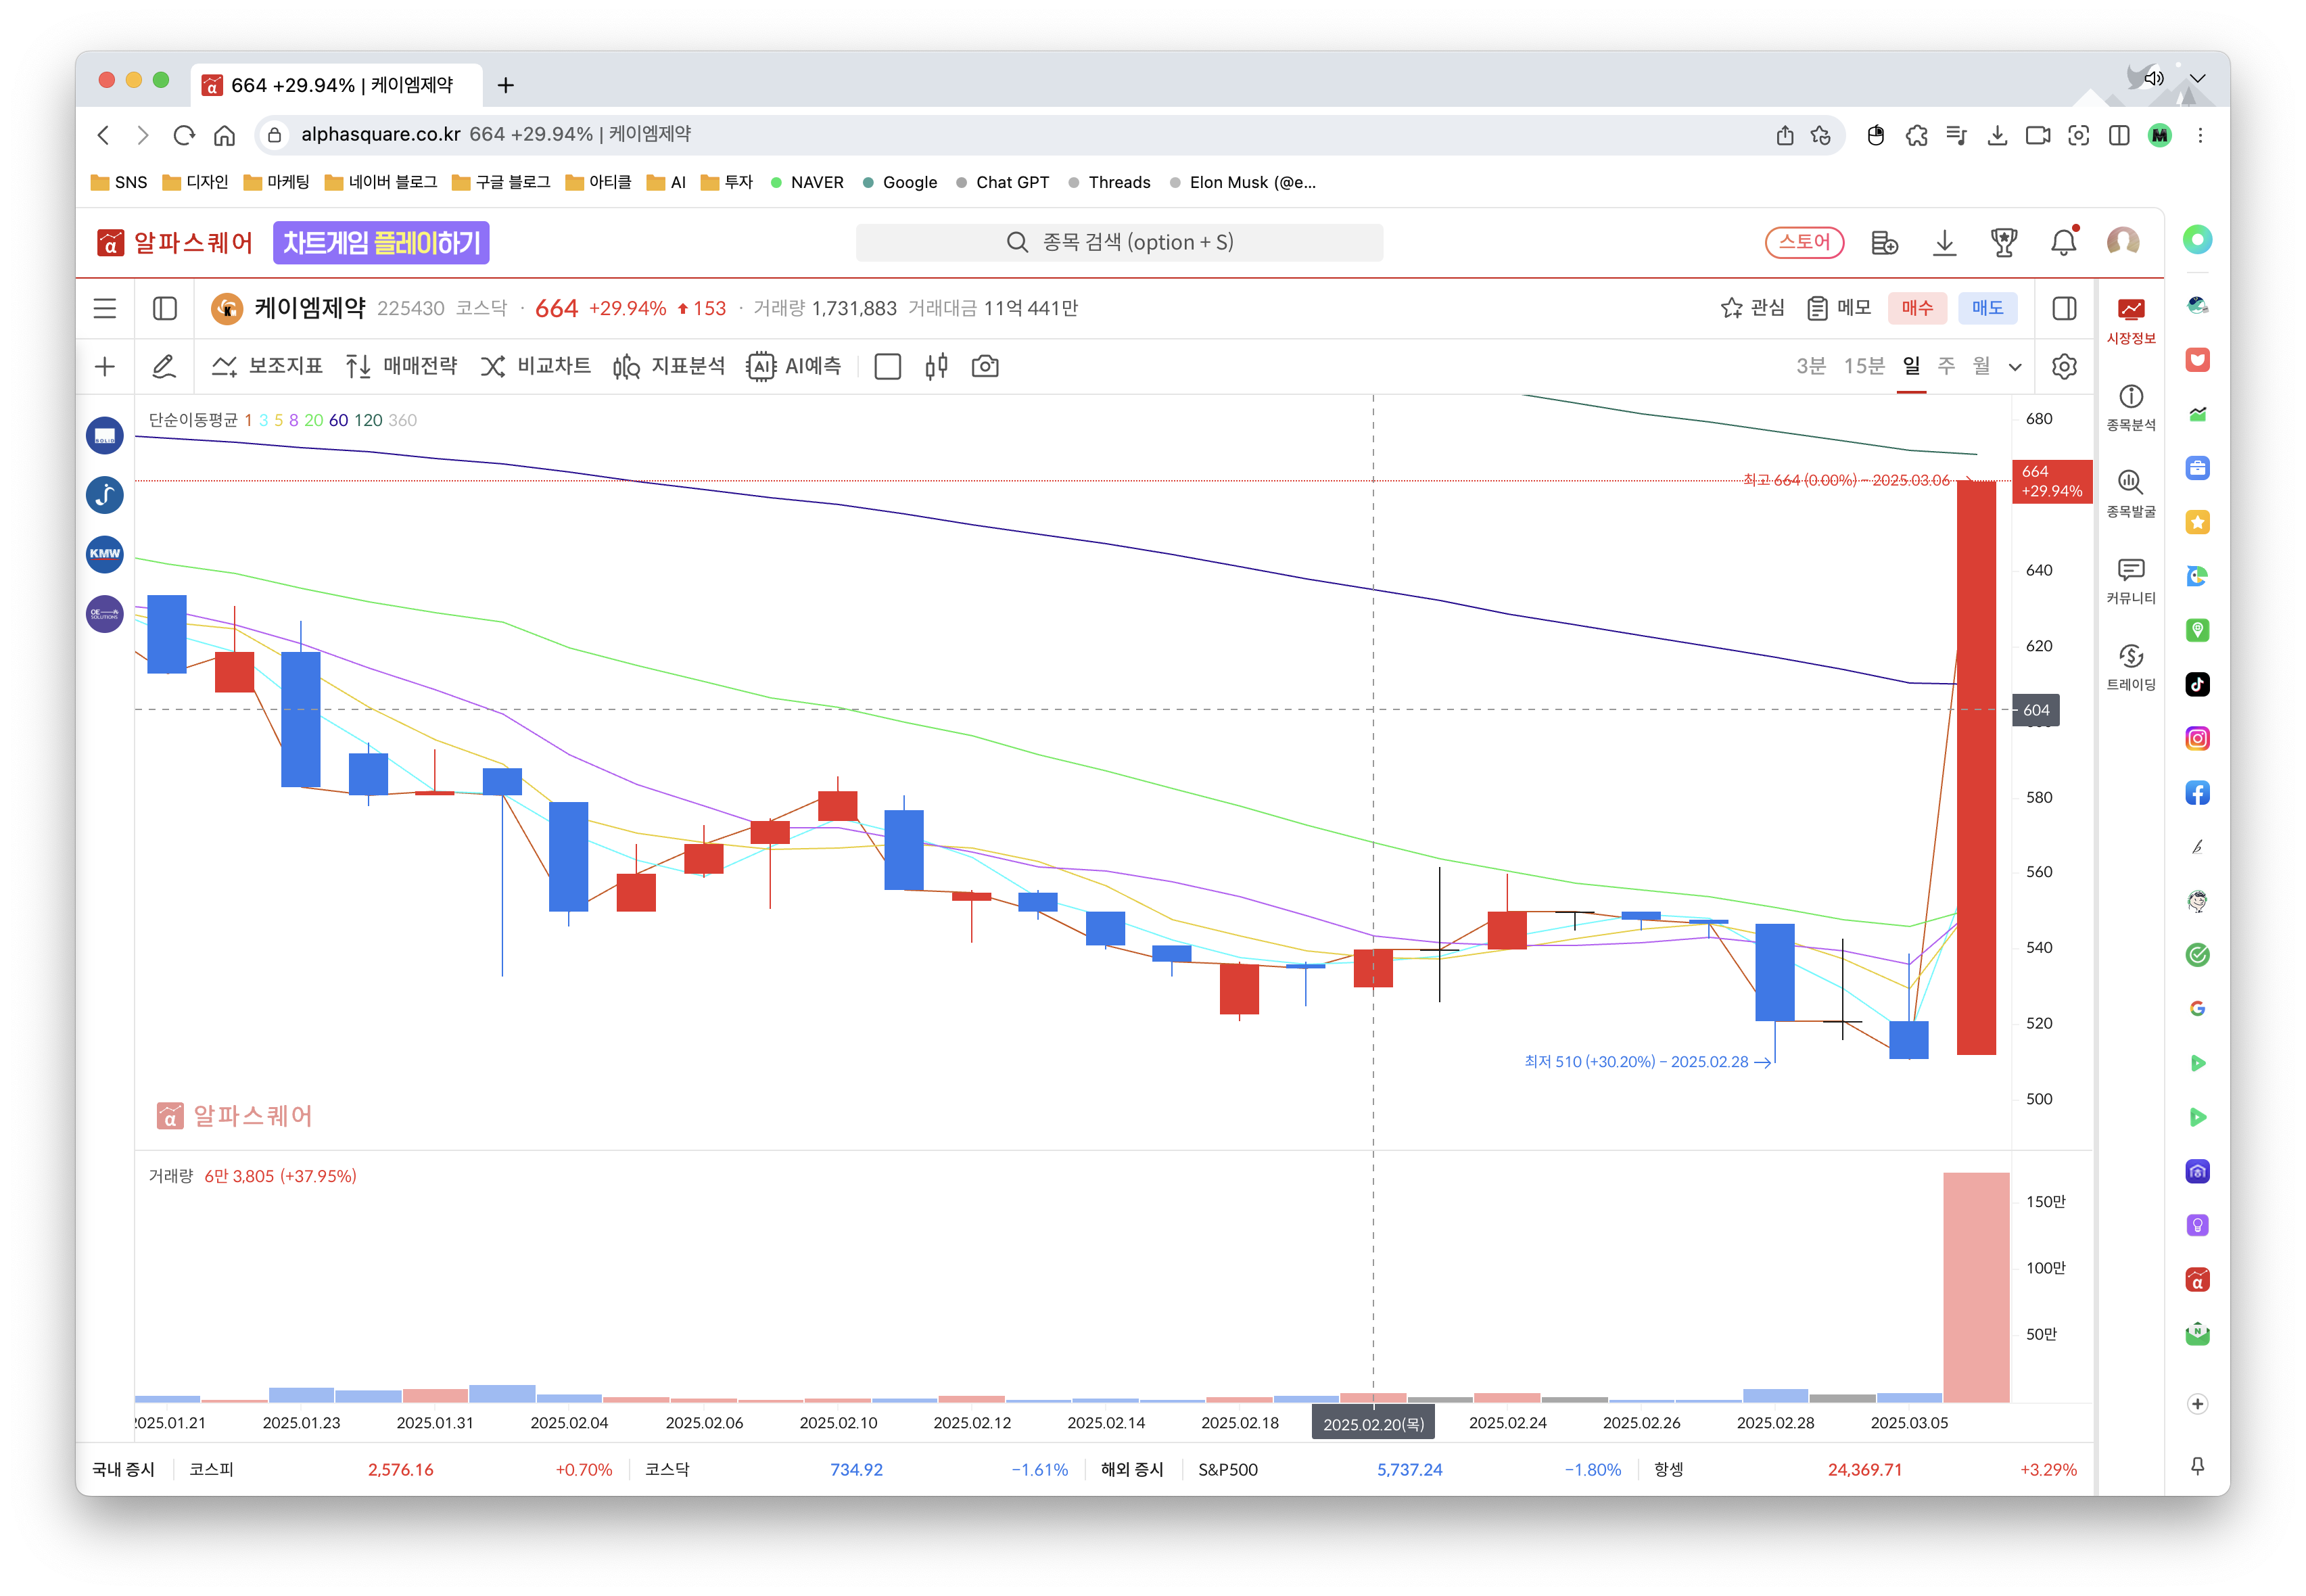2306x1596 pixels.
Task: Open Facebook in browser sidebar
Action: (2197, 793)
